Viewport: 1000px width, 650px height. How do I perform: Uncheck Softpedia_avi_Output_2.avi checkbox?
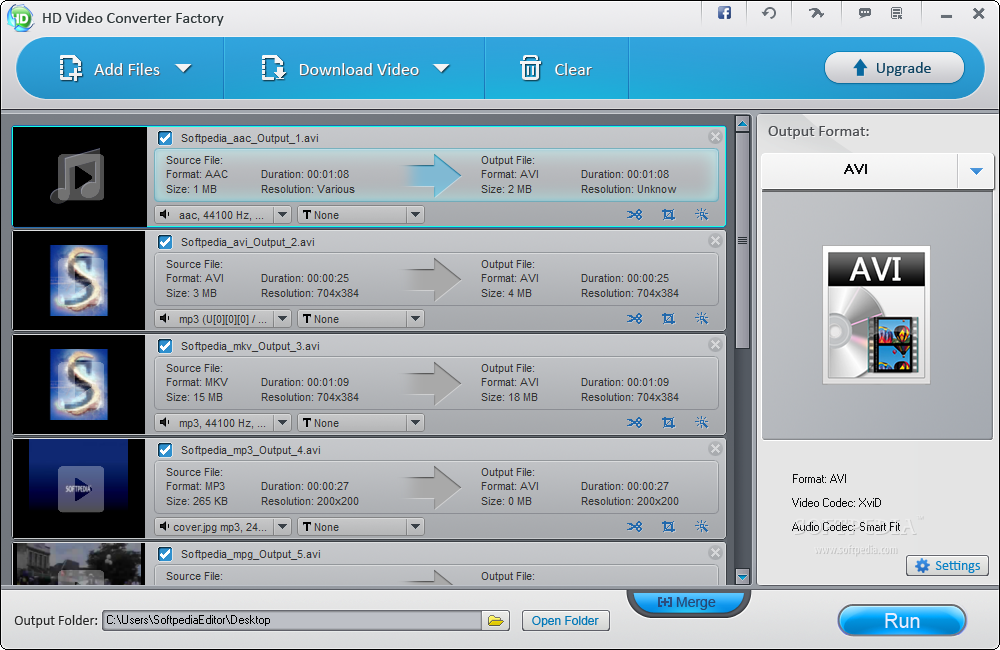165,242
